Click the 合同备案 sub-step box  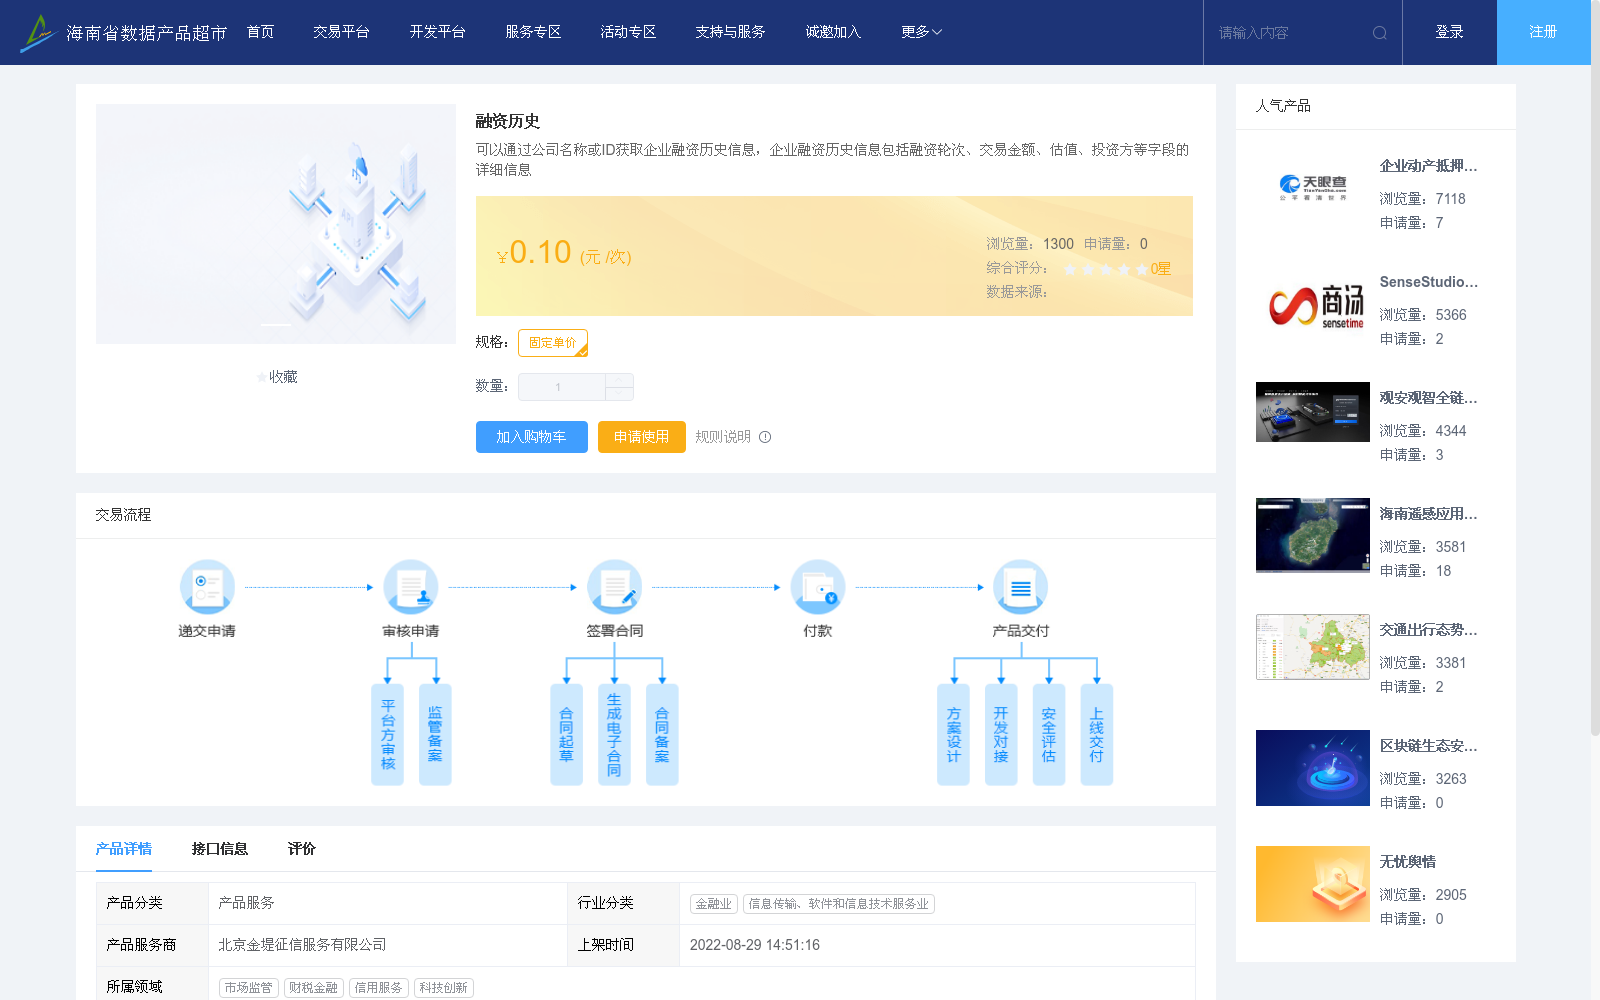click(x=662, y=734)
